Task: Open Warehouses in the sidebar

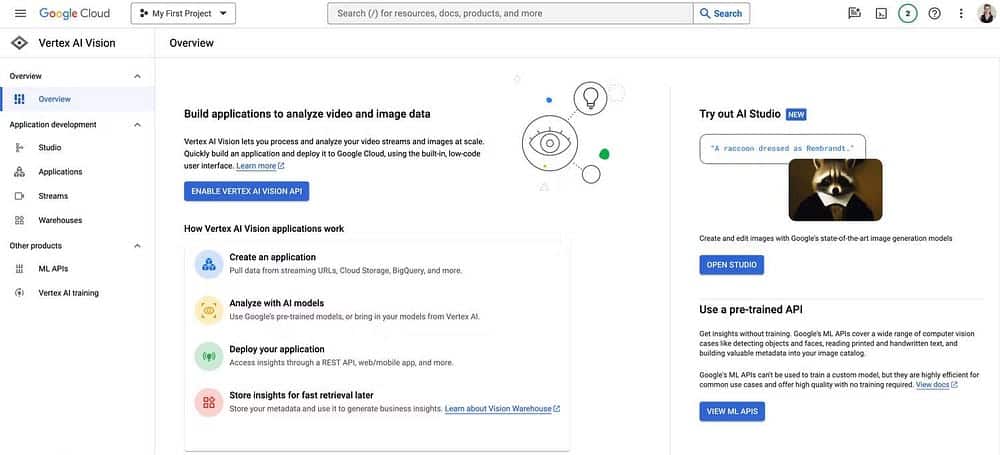Action: point(77,220)
